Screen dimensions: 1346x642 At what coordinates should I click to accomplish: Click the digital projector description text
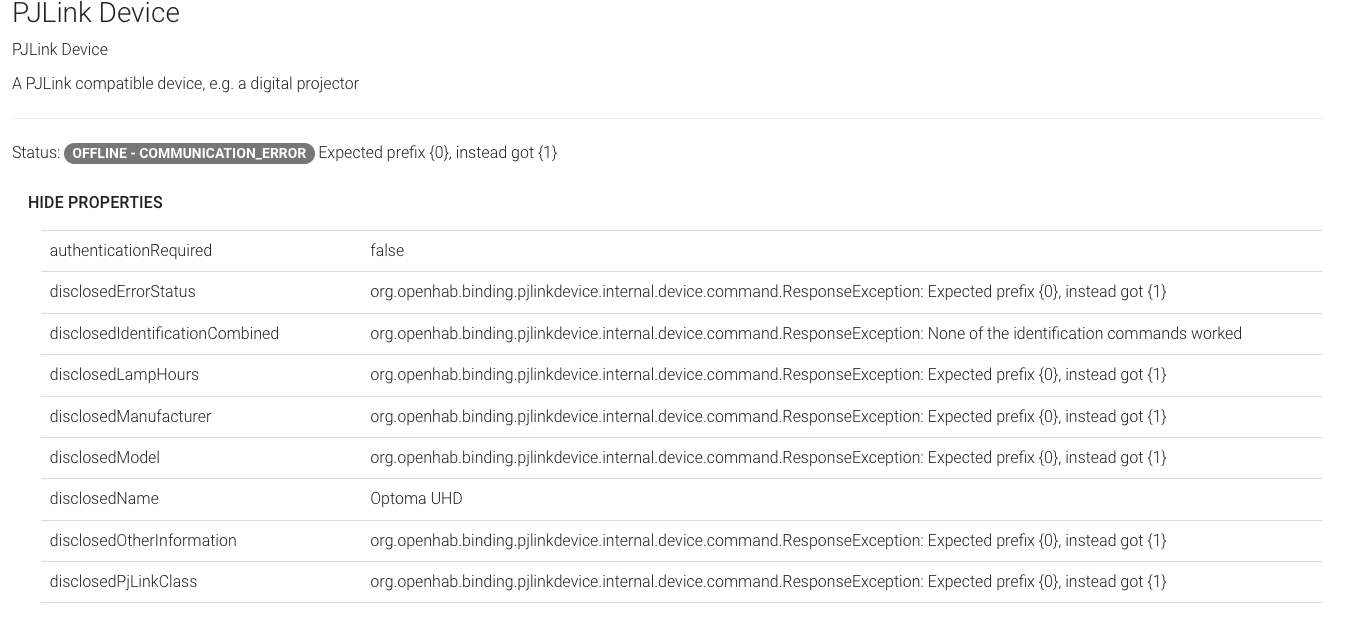[185, 84]
